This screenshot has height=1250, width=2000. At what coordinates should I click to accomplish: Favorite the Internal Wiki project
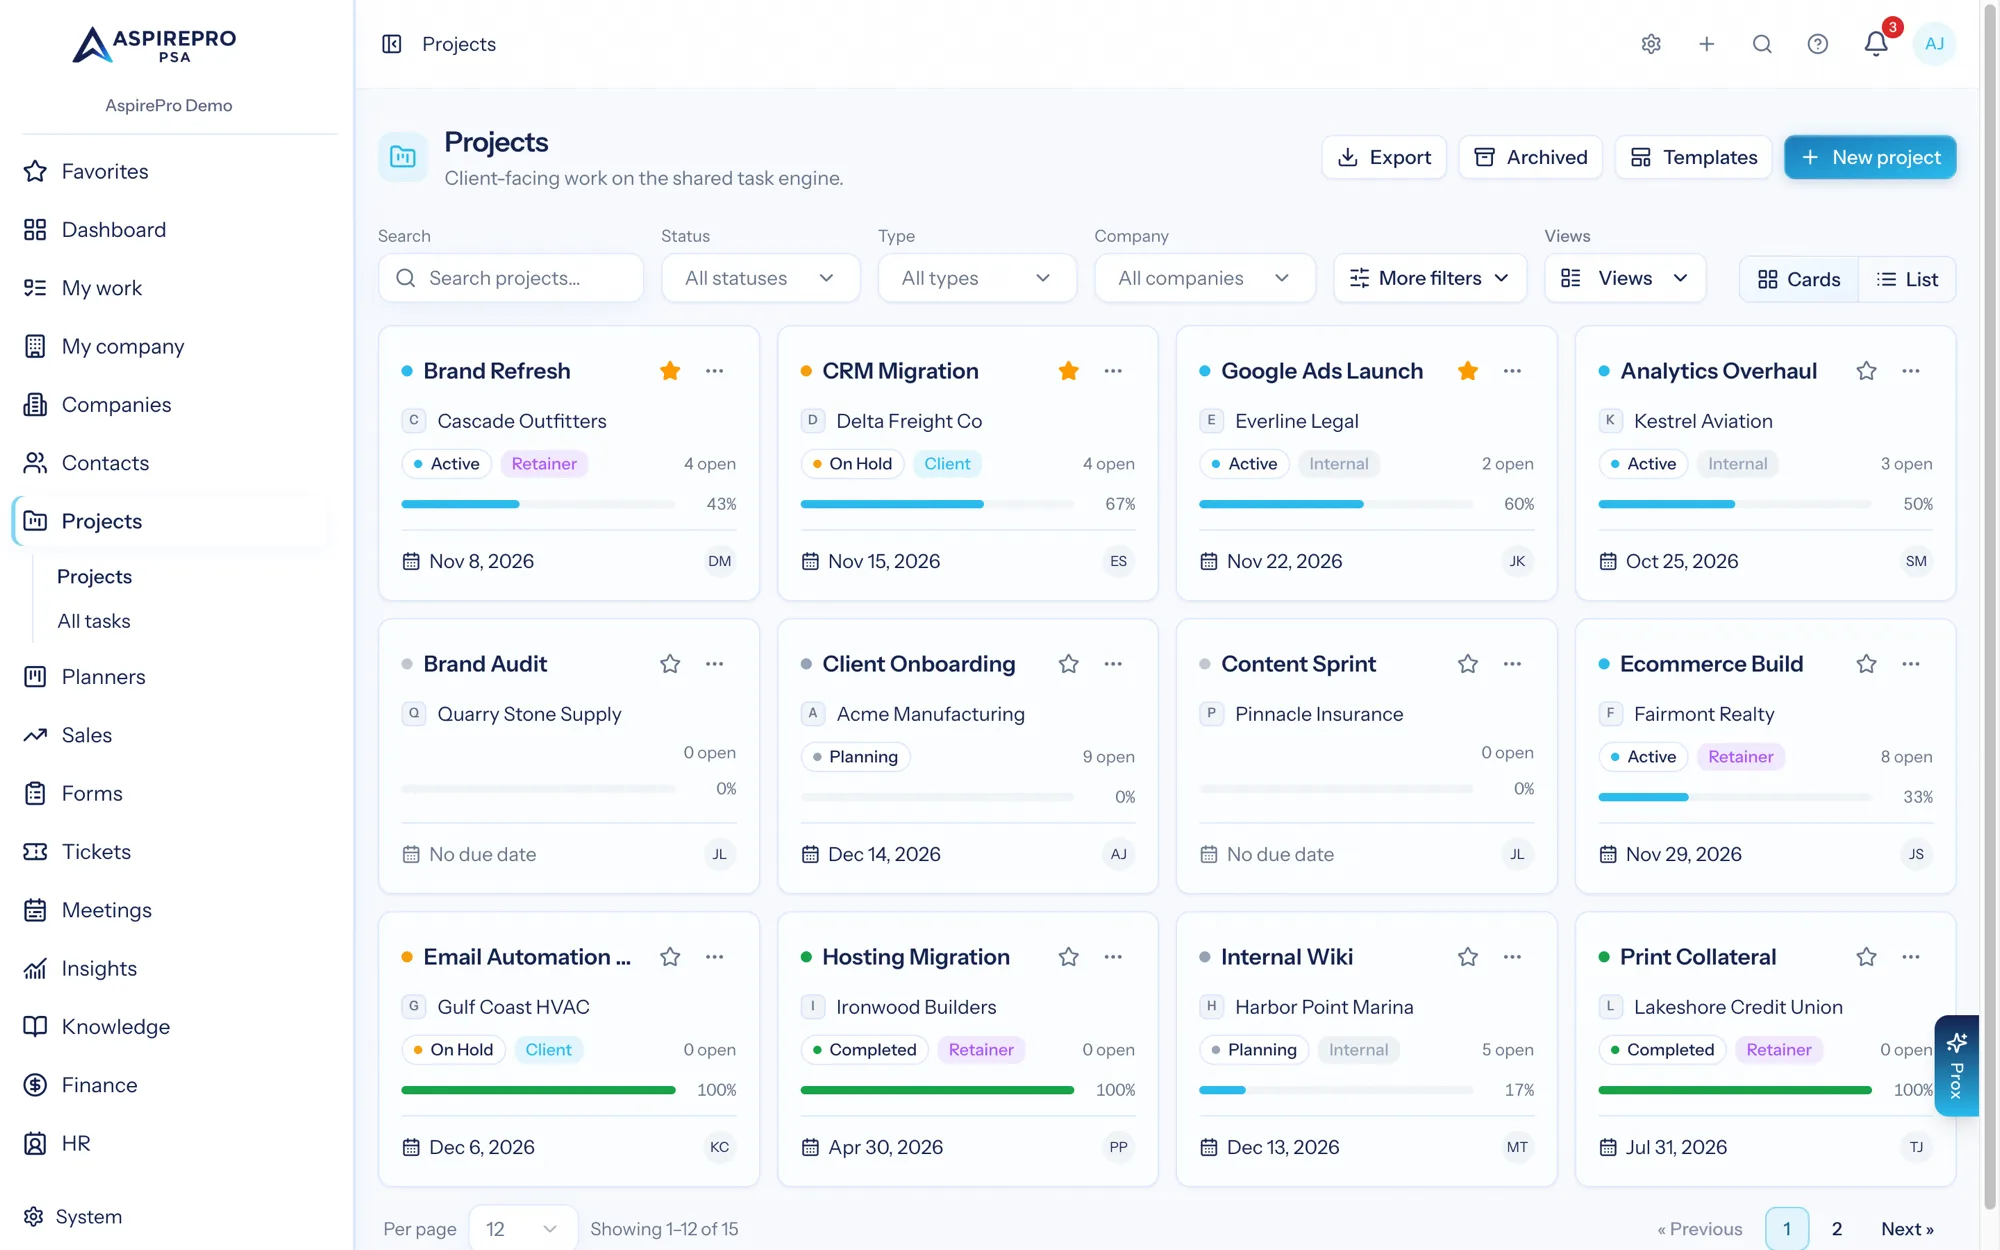pos(1468,957)
